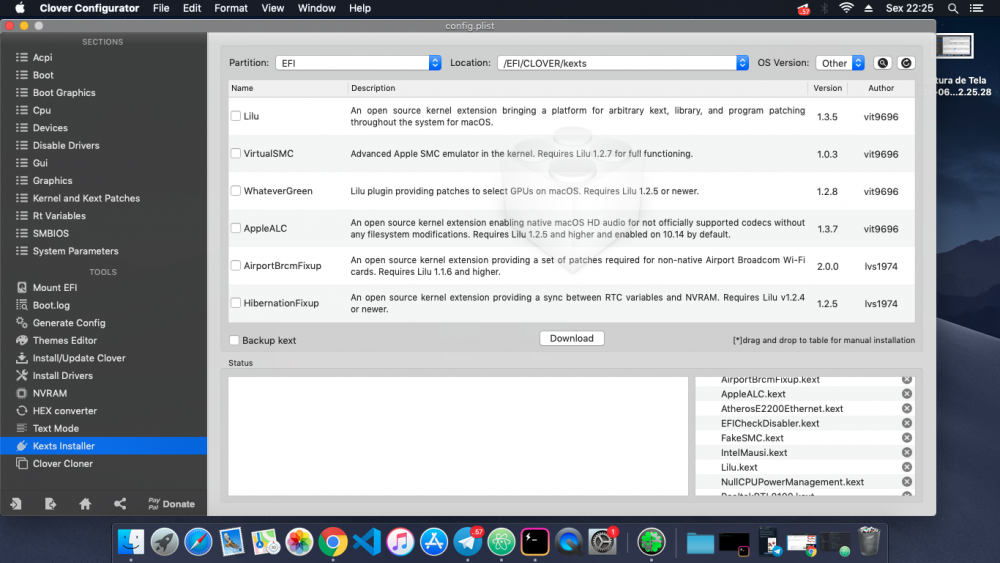Open the Help menu
The width and height of the screenshot is (1000, 563).
(360, 8)
